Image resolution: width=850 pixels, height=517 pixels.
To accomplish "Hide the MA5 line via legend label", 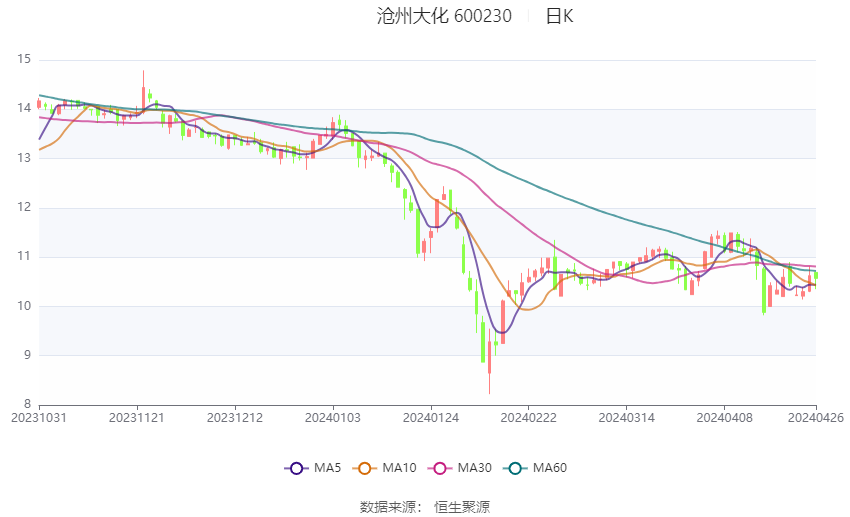I will [x=327, y=468].
